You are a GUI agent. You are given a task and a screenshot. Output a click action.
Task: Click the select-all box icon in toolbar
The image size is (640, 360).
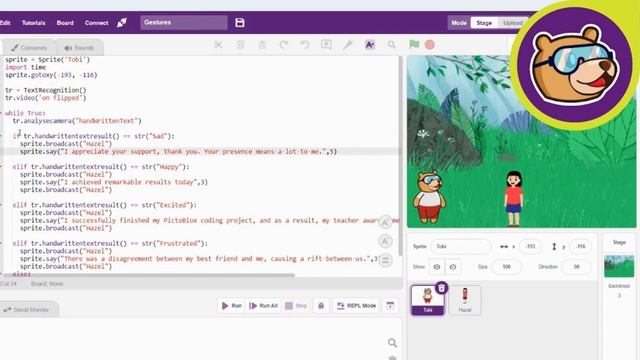tap(326, 44)
